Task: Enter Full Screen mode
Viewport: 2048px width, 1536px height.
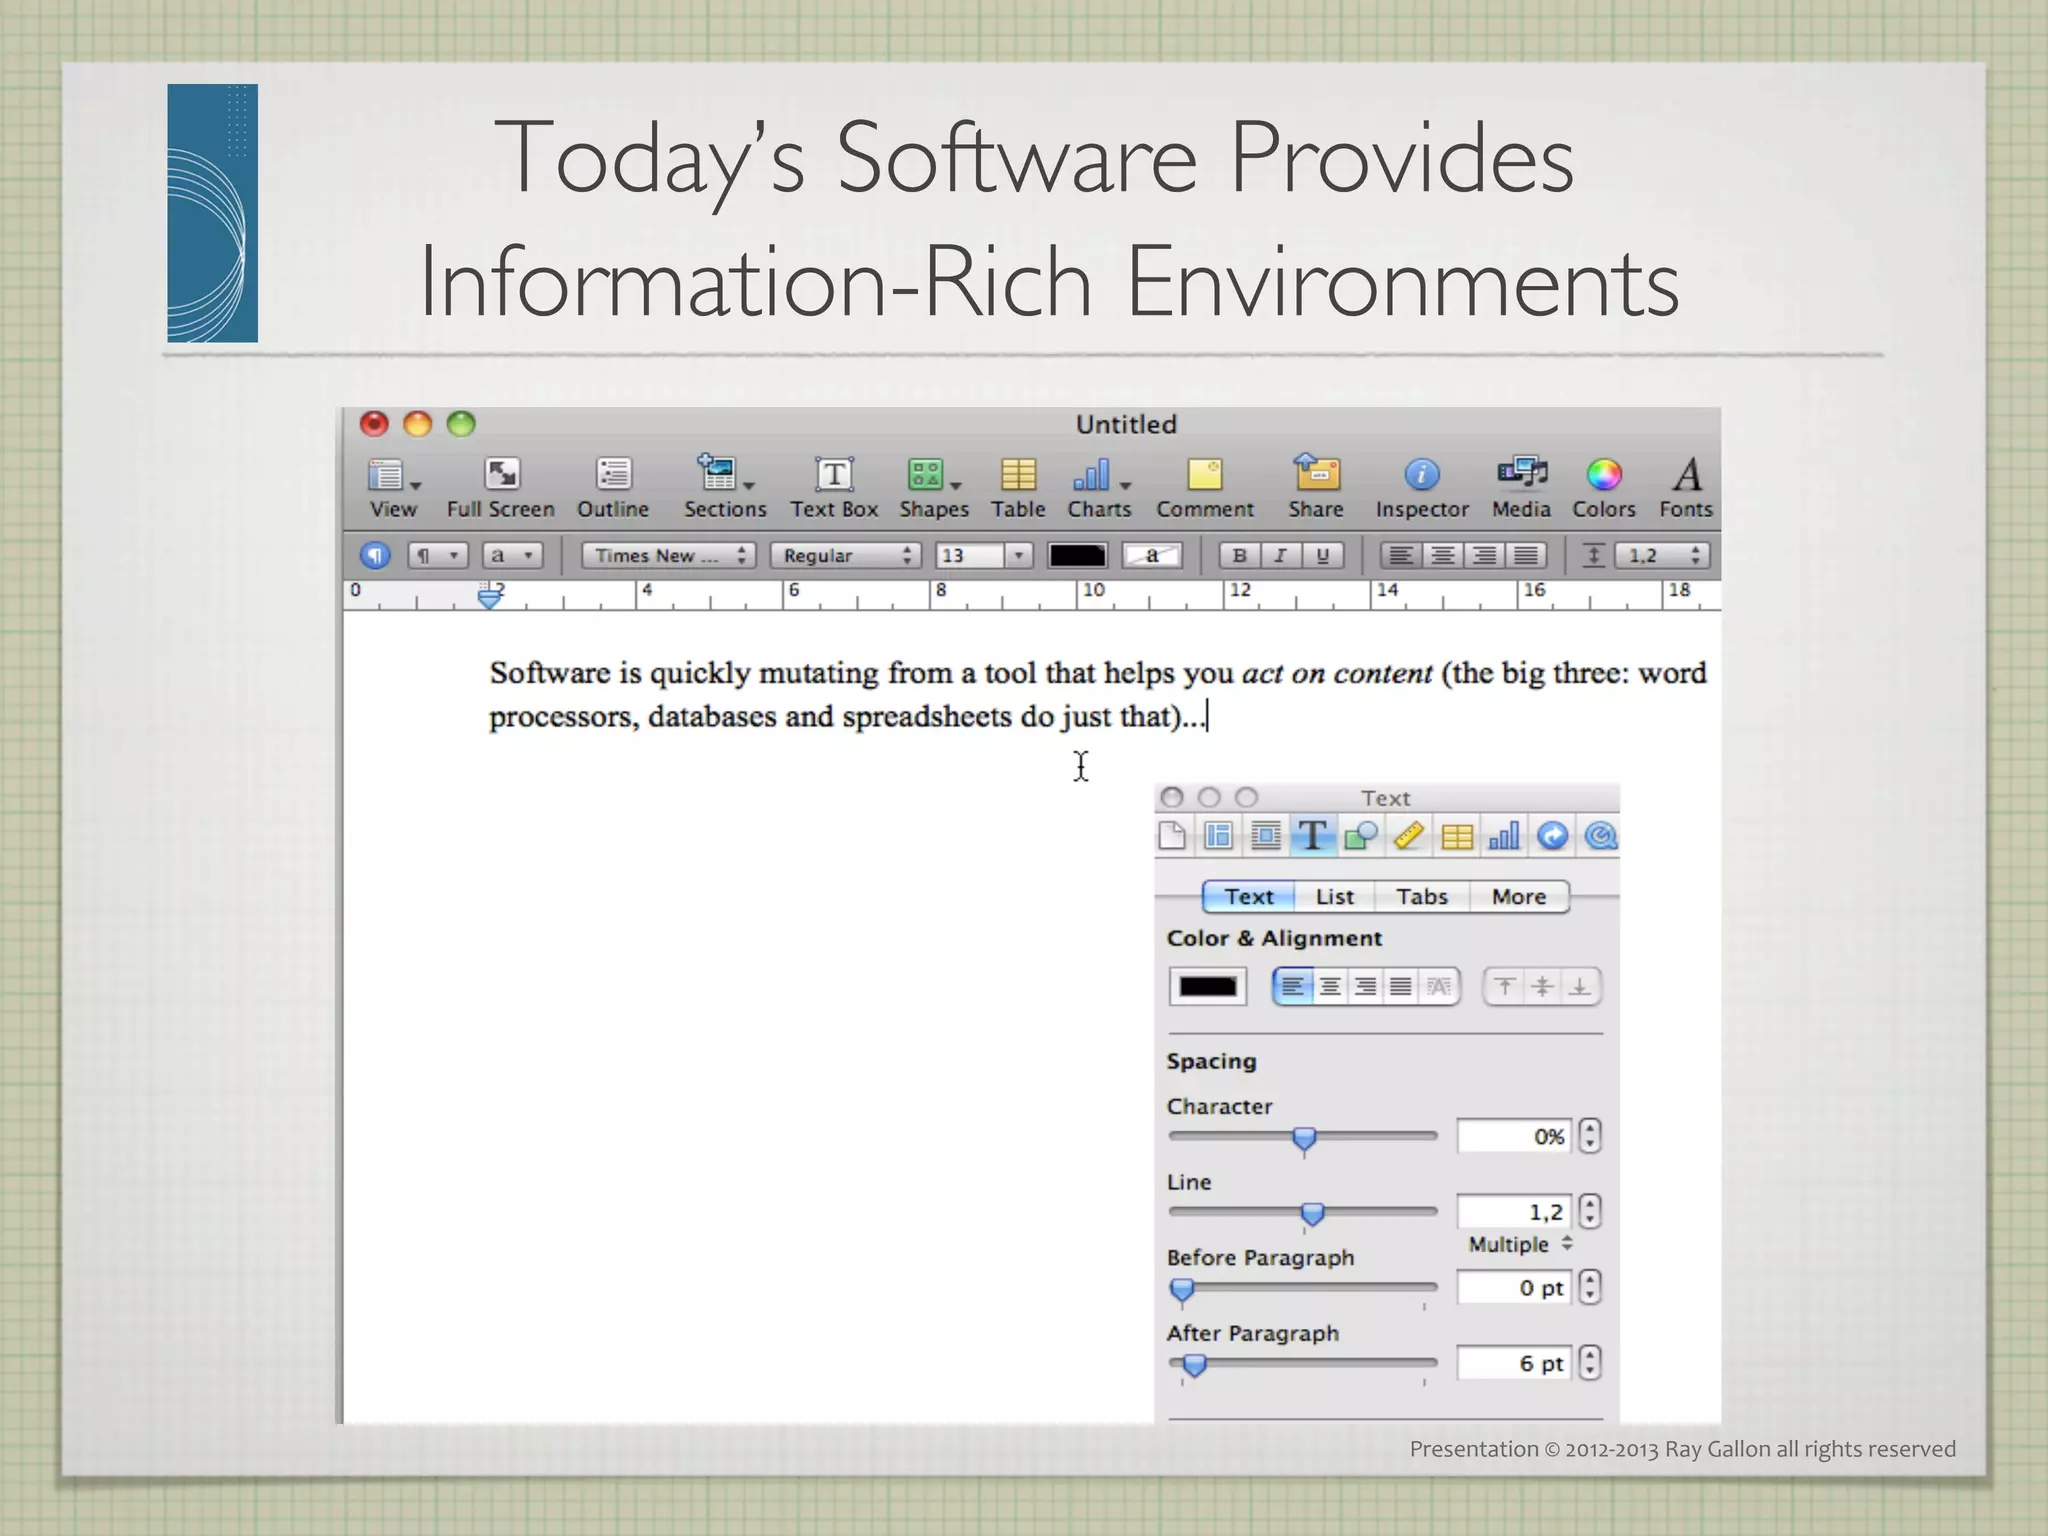Action: click(500, 488)
